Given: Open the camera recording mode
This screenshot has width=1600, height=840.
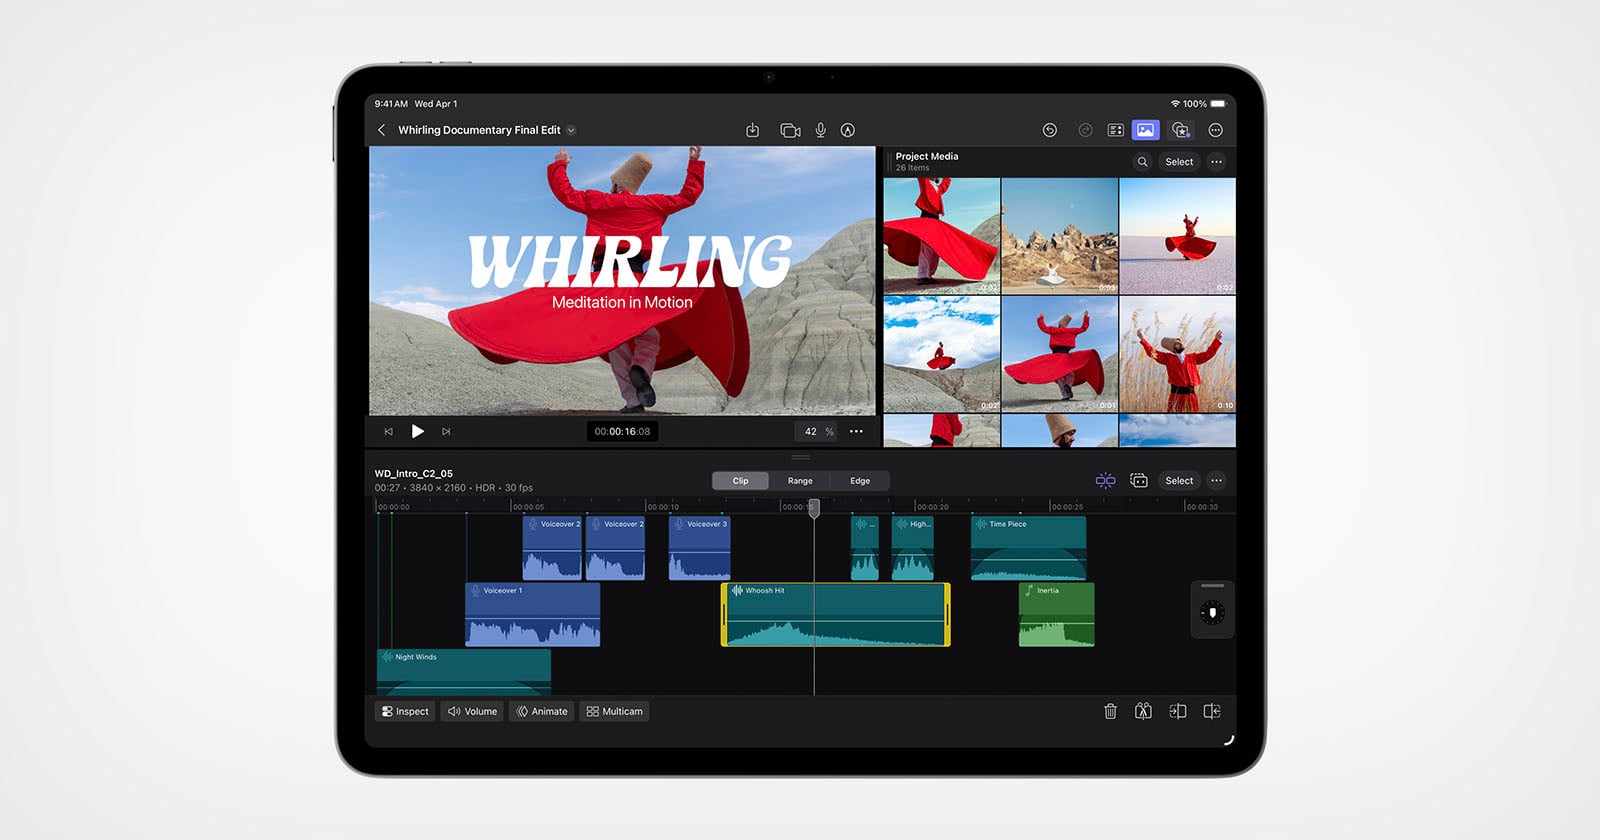Looking at the screenshot, I should pyautogui.click(x=790, y=130).
